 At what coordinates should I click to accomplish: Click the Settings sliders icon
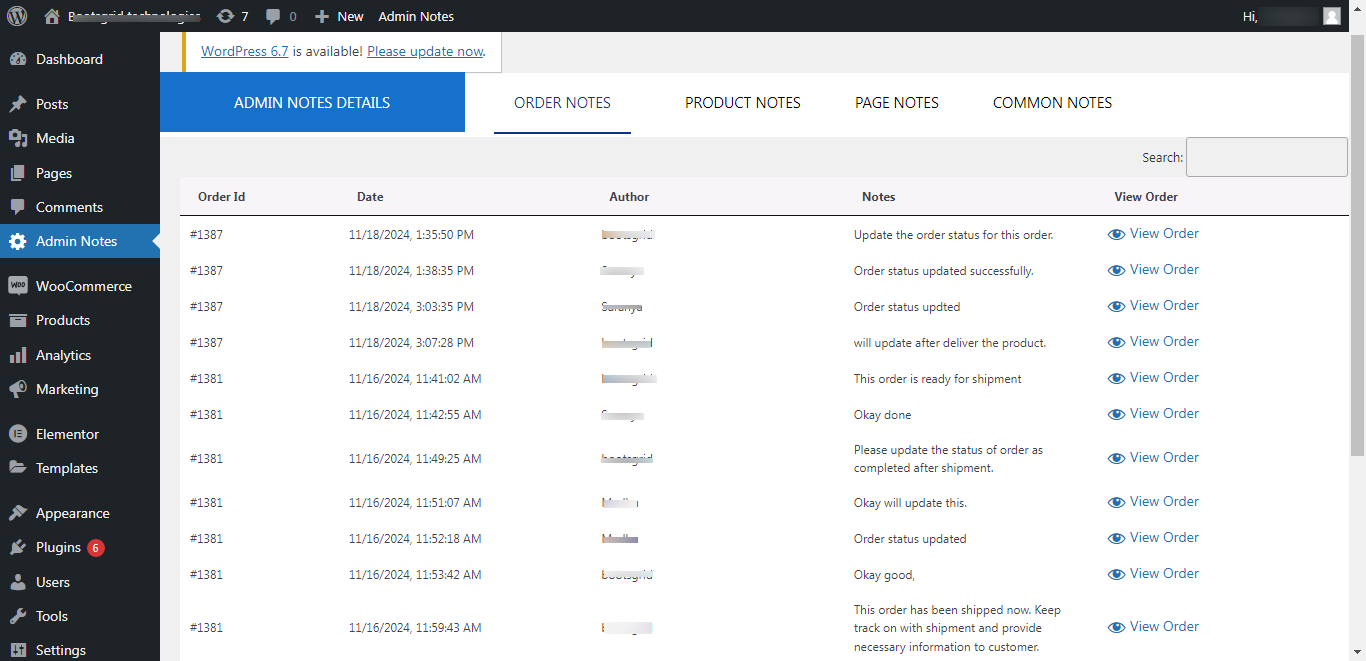[x=18, y=650]
